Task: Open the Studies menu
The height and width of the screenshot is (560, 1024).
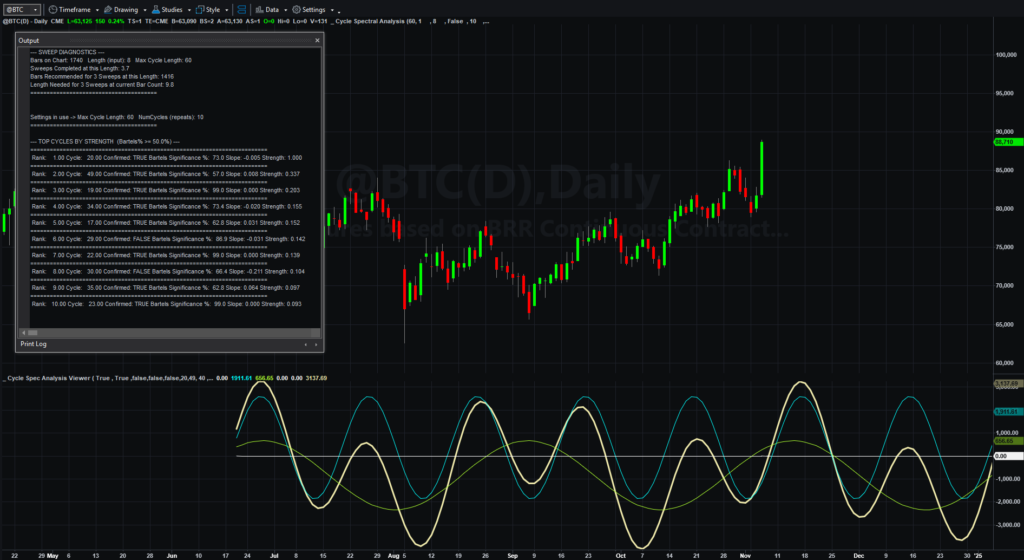Action: (x=167, y=10)
